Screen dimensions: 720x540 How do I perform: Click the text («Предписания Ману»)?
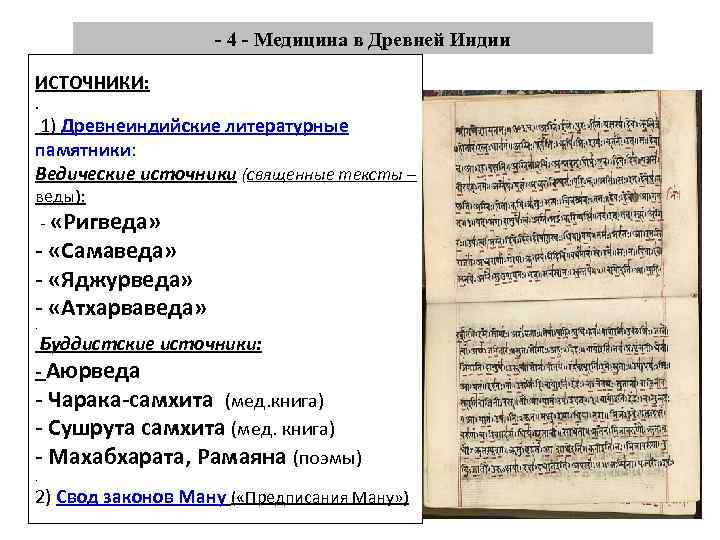pos(320,498)
